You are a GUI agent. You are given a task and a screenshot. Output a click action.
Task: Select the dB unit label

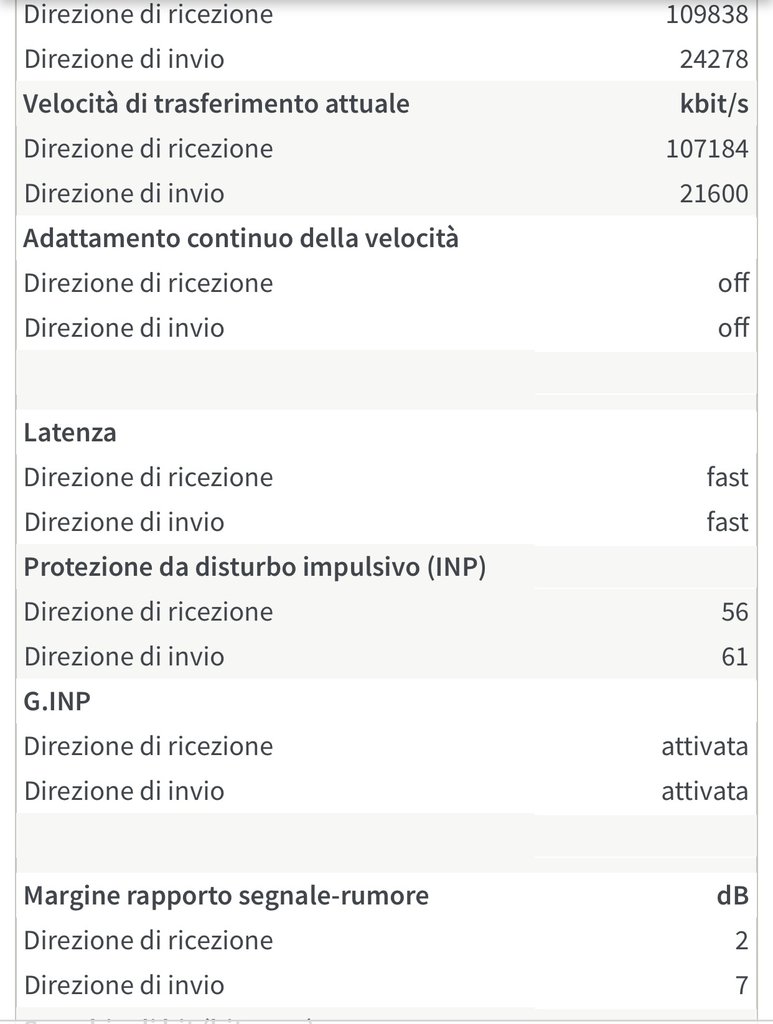(733, 895)
